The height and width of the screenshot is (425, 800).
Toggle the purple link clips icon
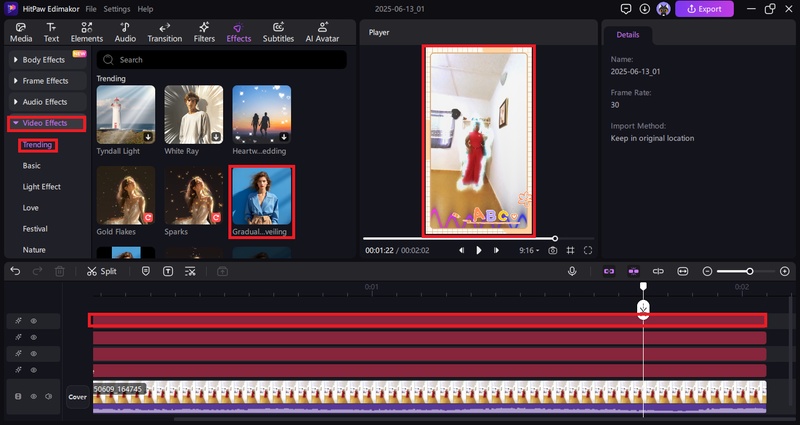coord(609,271)
